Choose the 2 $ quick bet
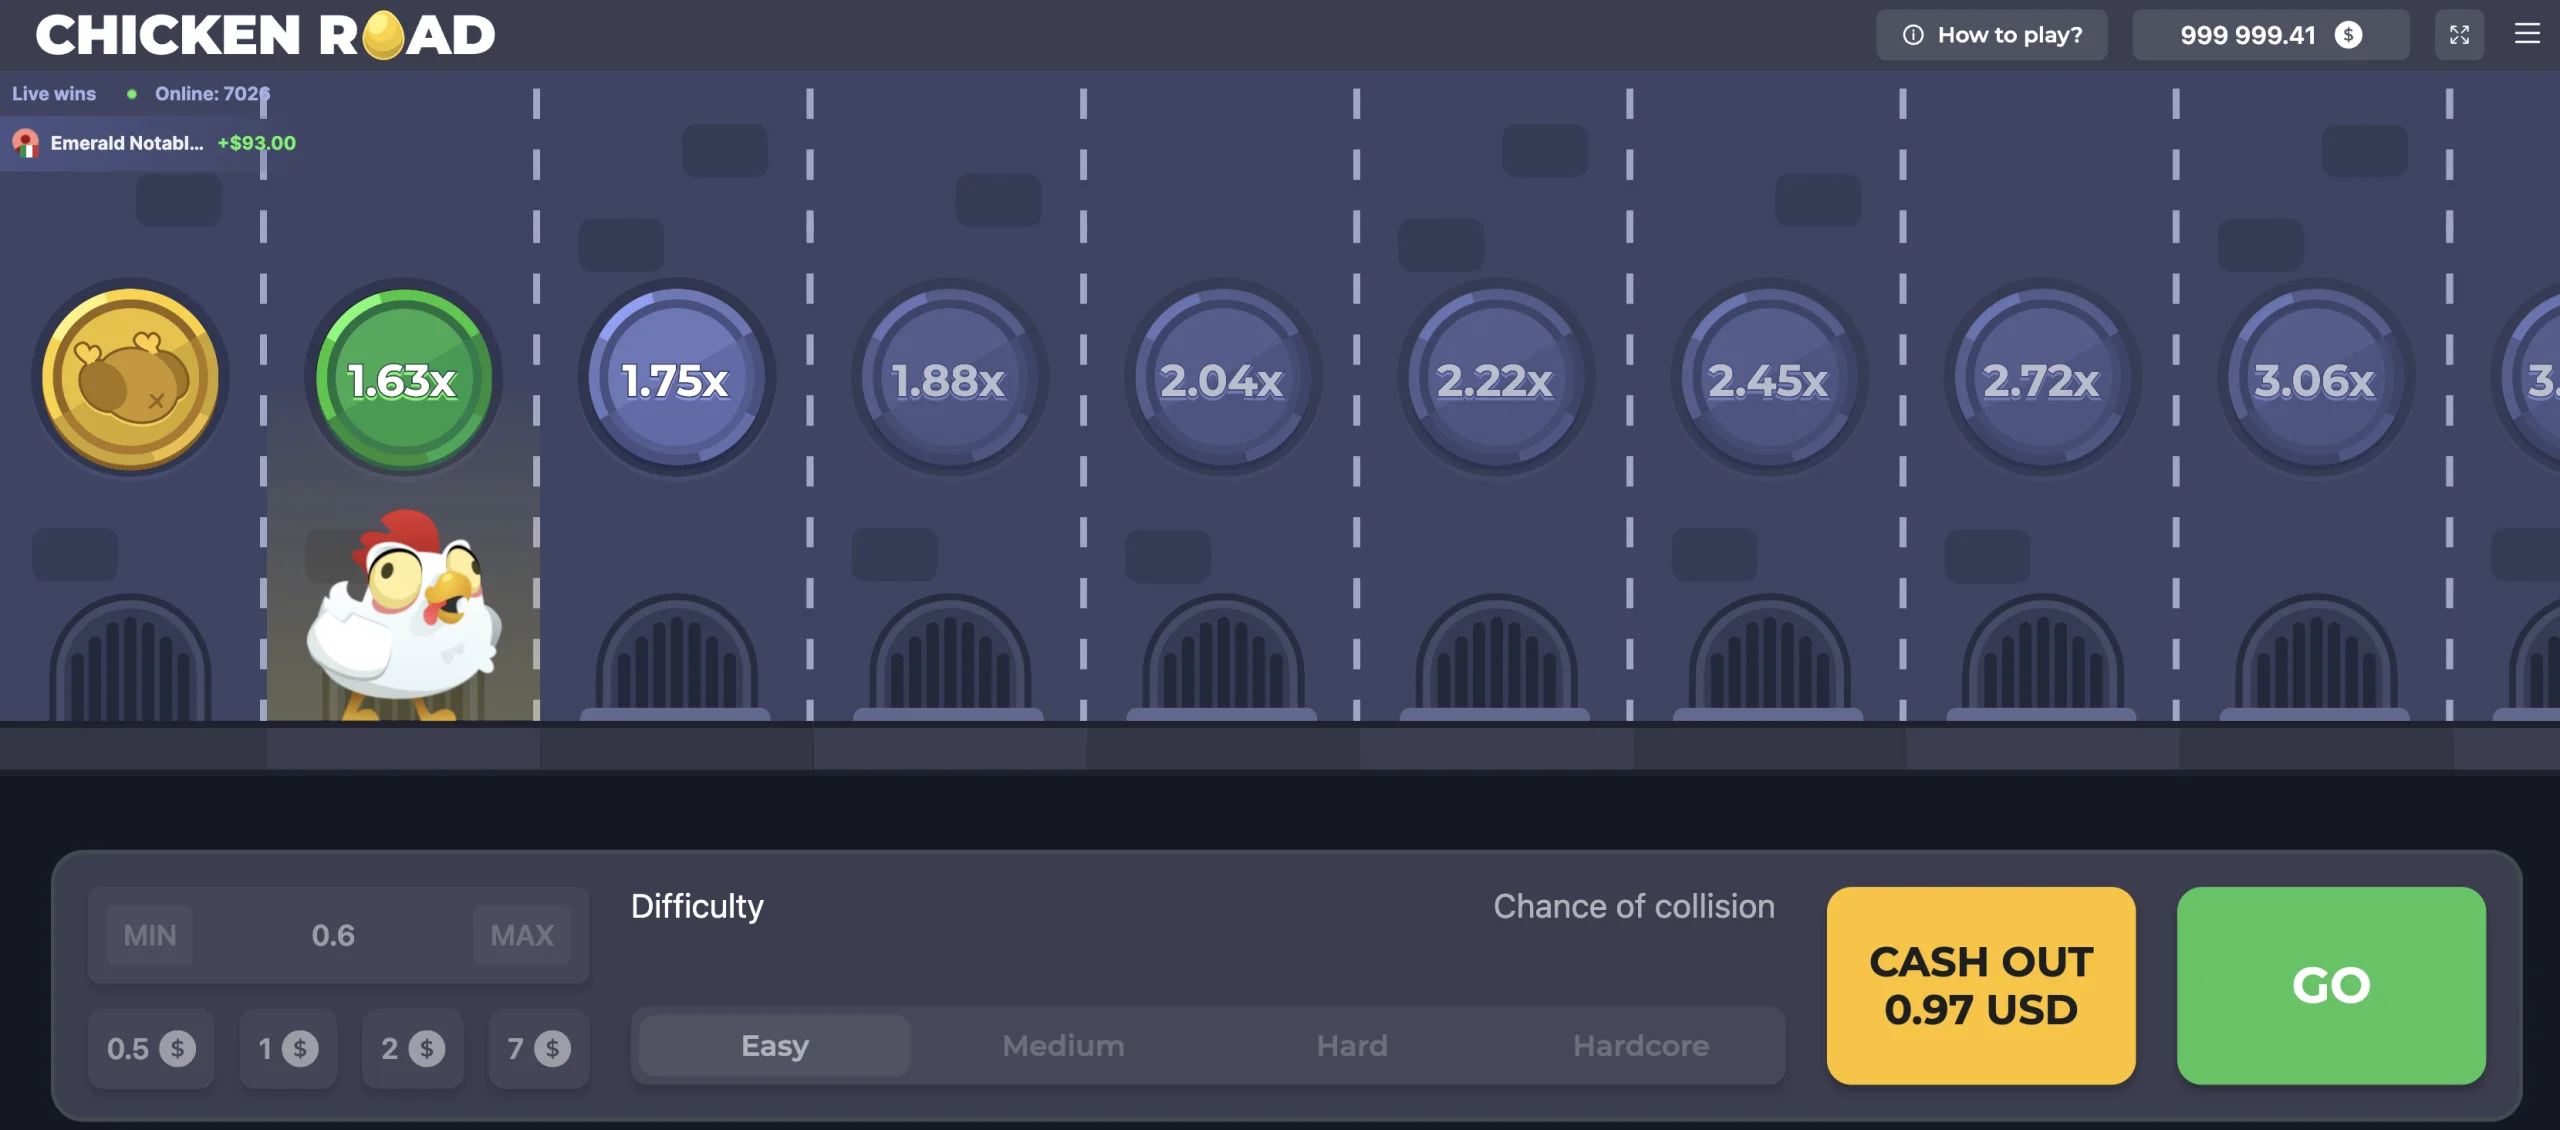Screen dimensions: 2560x1130 point(412,1048)
